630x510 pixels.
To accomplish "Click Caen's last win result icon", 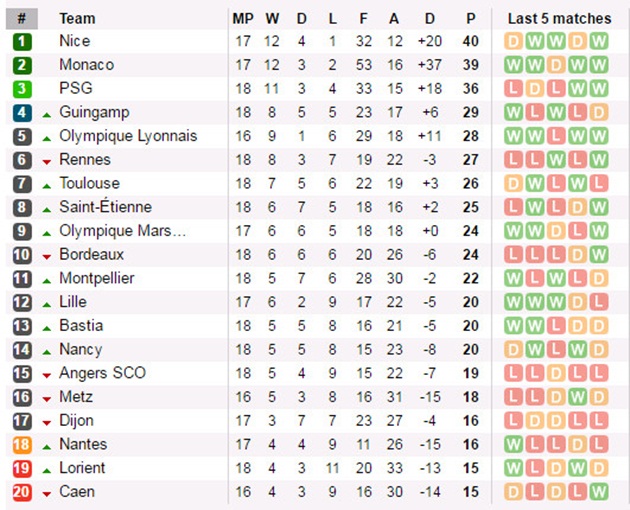I will [x=598, y=492].
